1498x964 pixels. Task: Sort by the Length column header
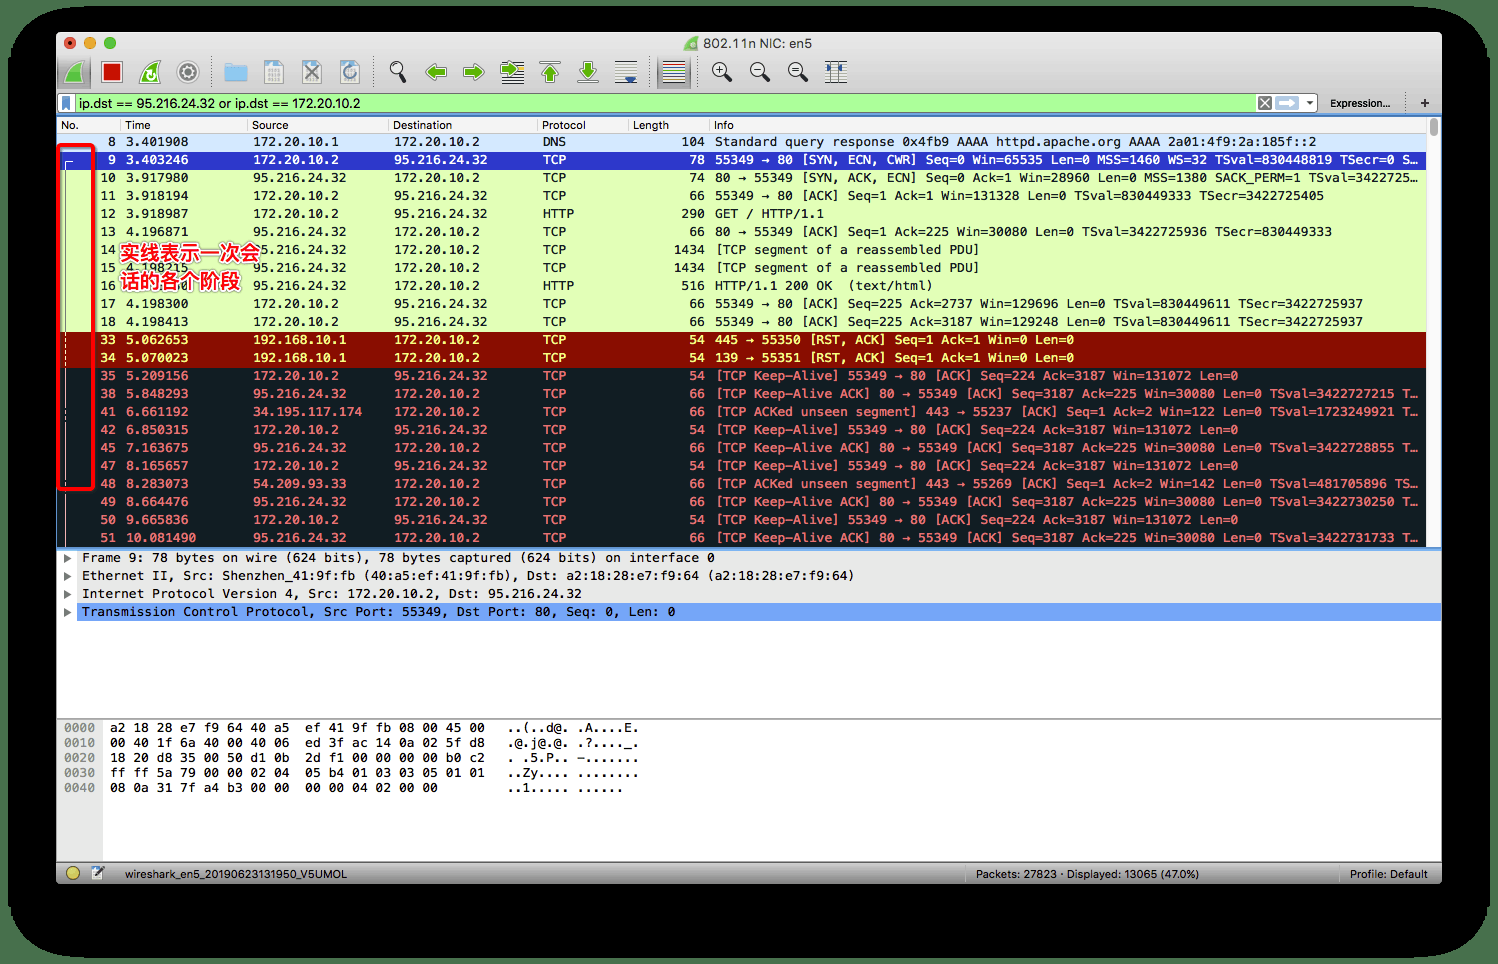point(669,125)
